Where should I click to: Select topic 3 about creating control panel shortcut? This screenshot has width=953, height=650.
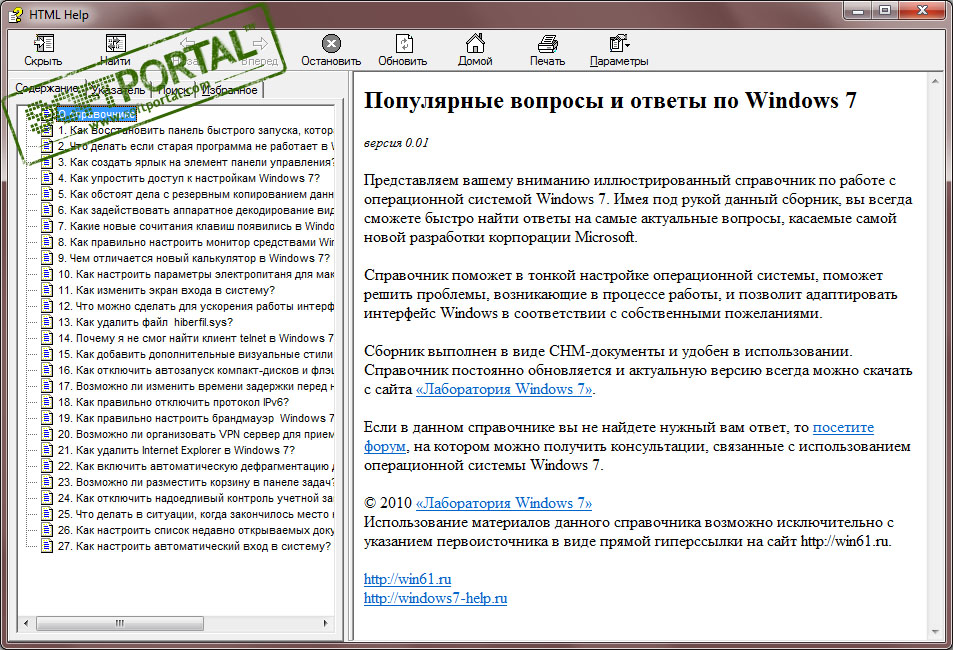coord(196,162)
